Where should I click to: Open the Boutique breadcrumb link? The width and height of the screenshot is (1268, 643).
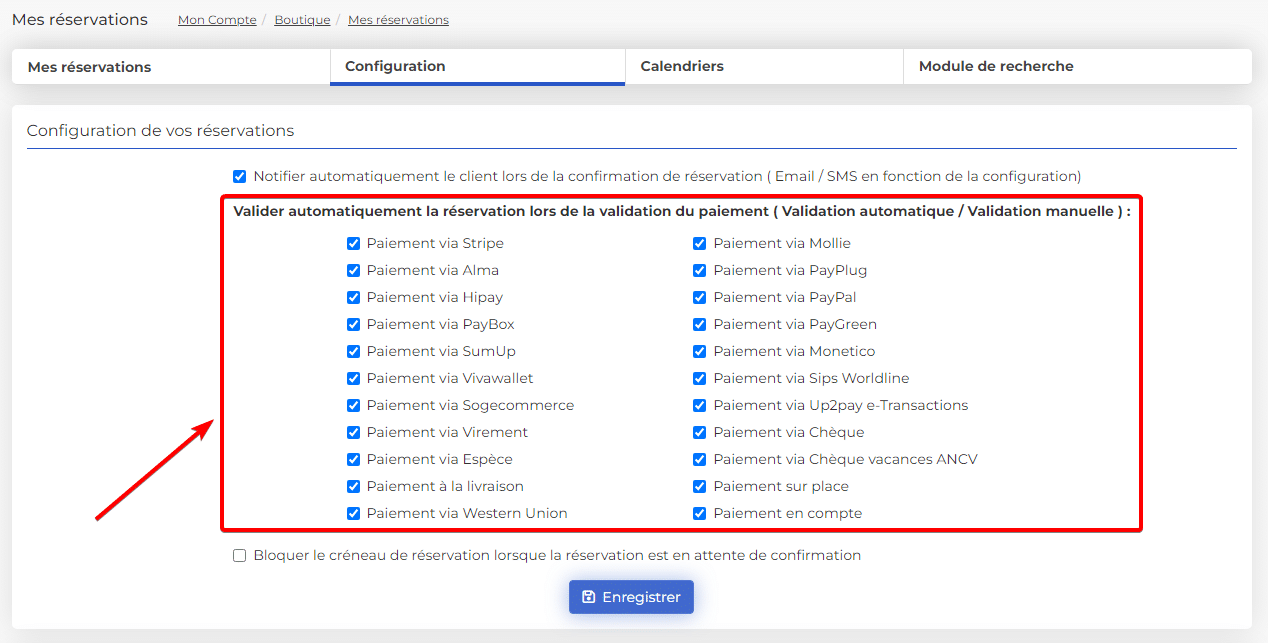[302, 20]
